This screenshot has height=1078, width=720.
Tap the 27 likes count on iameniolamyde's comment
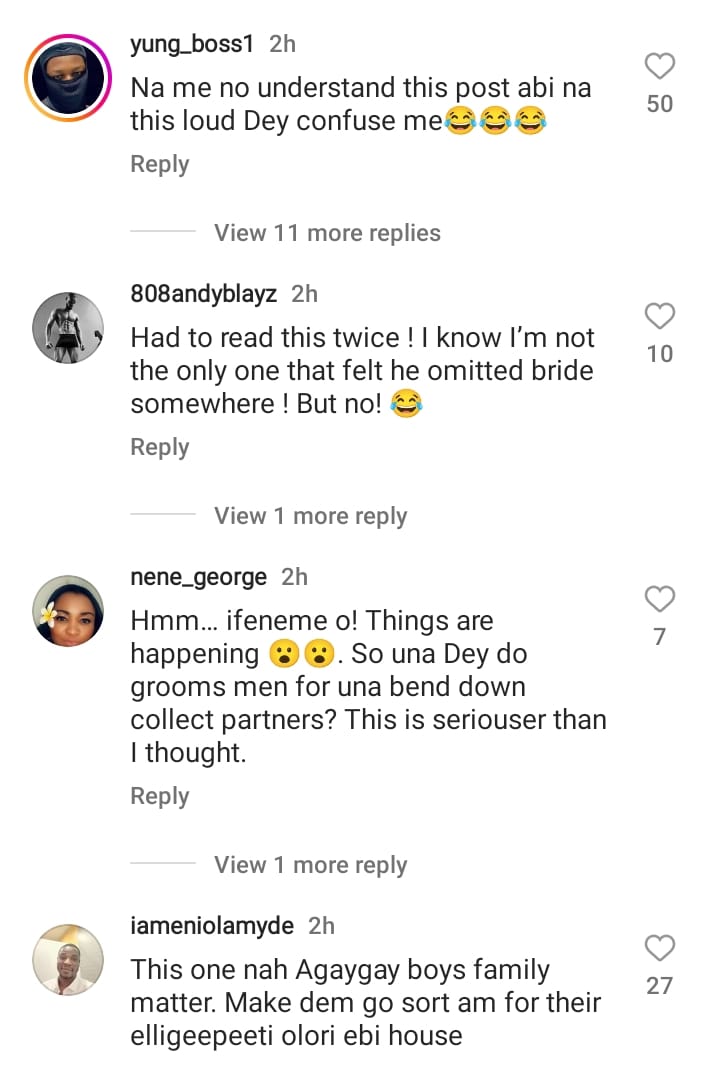[x=659, y=985]
